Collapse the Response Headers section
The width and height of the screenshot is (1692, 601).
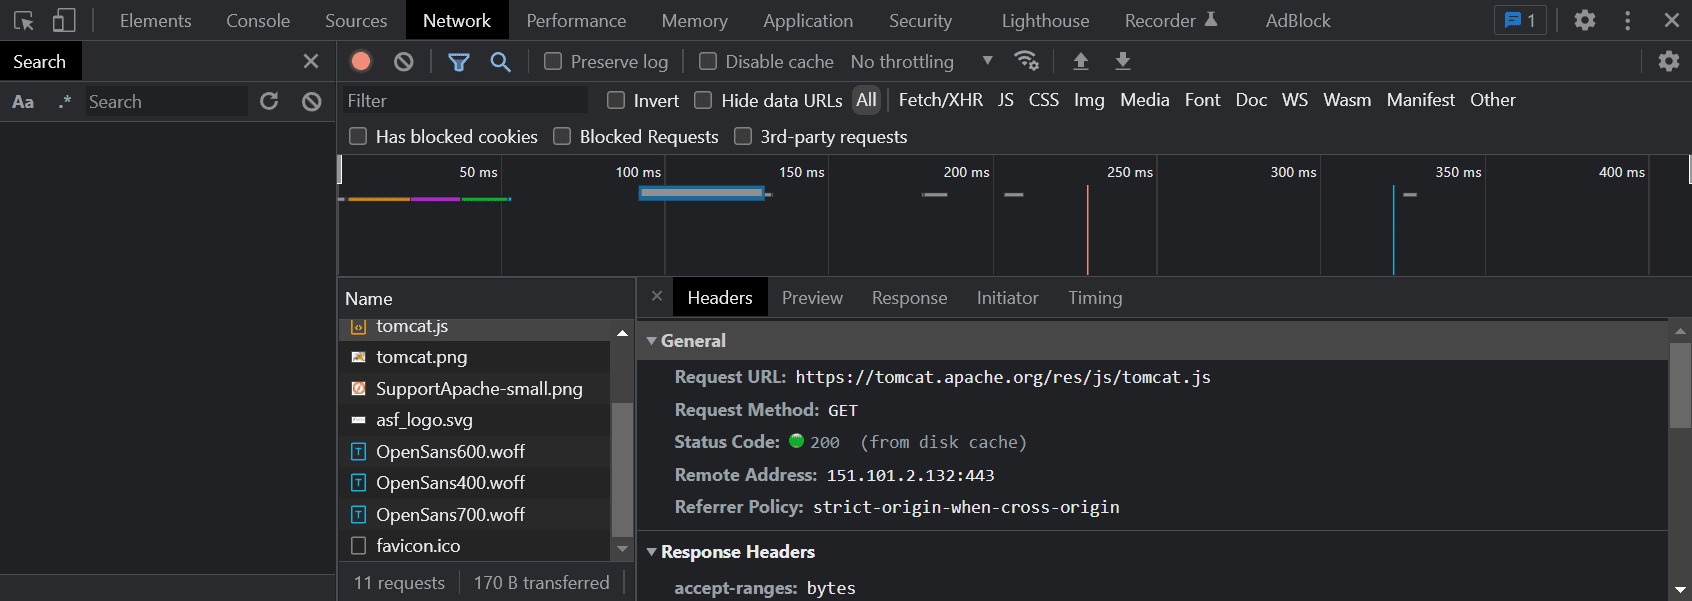tap(652, 552)
